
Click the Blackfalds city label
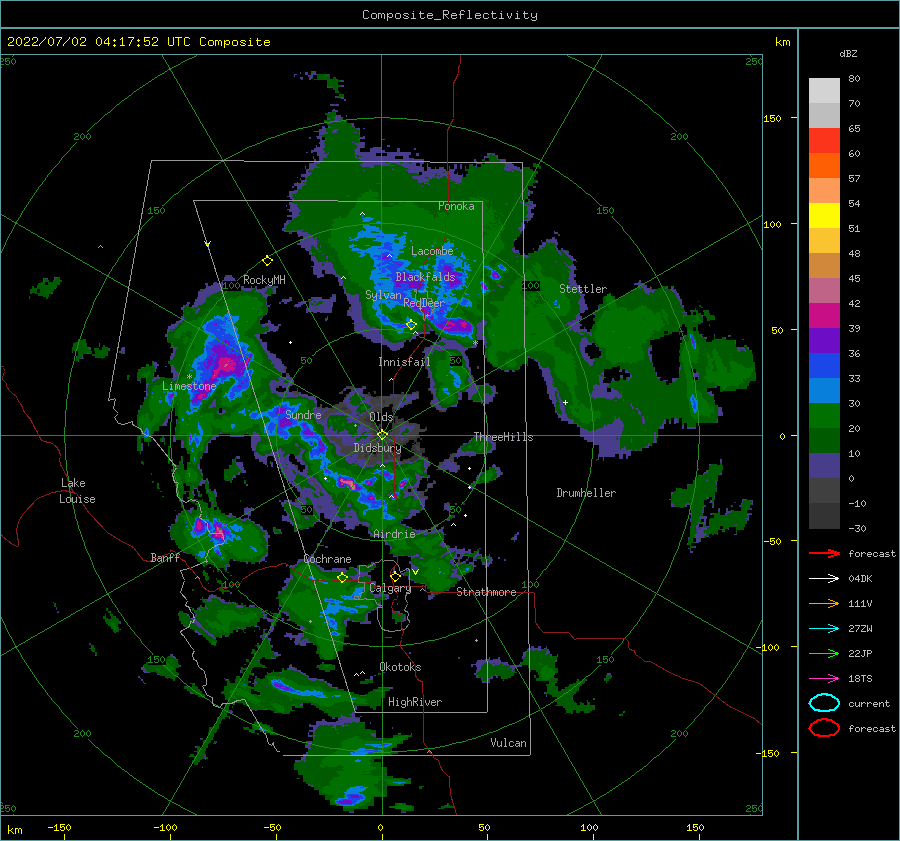tap(425, 277)
